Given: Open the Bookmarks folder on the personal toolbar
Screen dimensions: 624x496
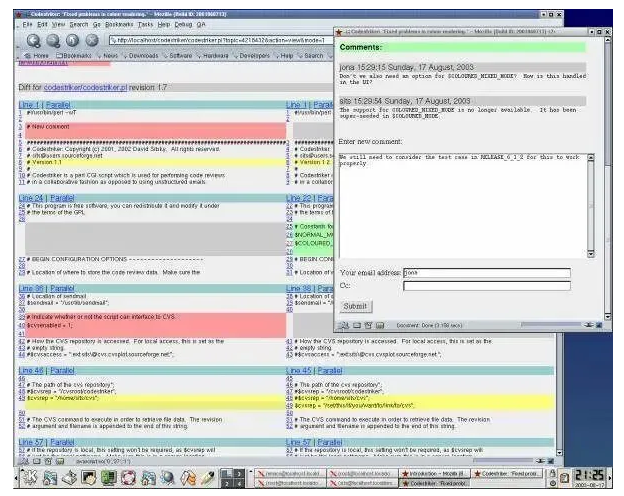Looking at the screenshot, I should [x=74, y=56].
